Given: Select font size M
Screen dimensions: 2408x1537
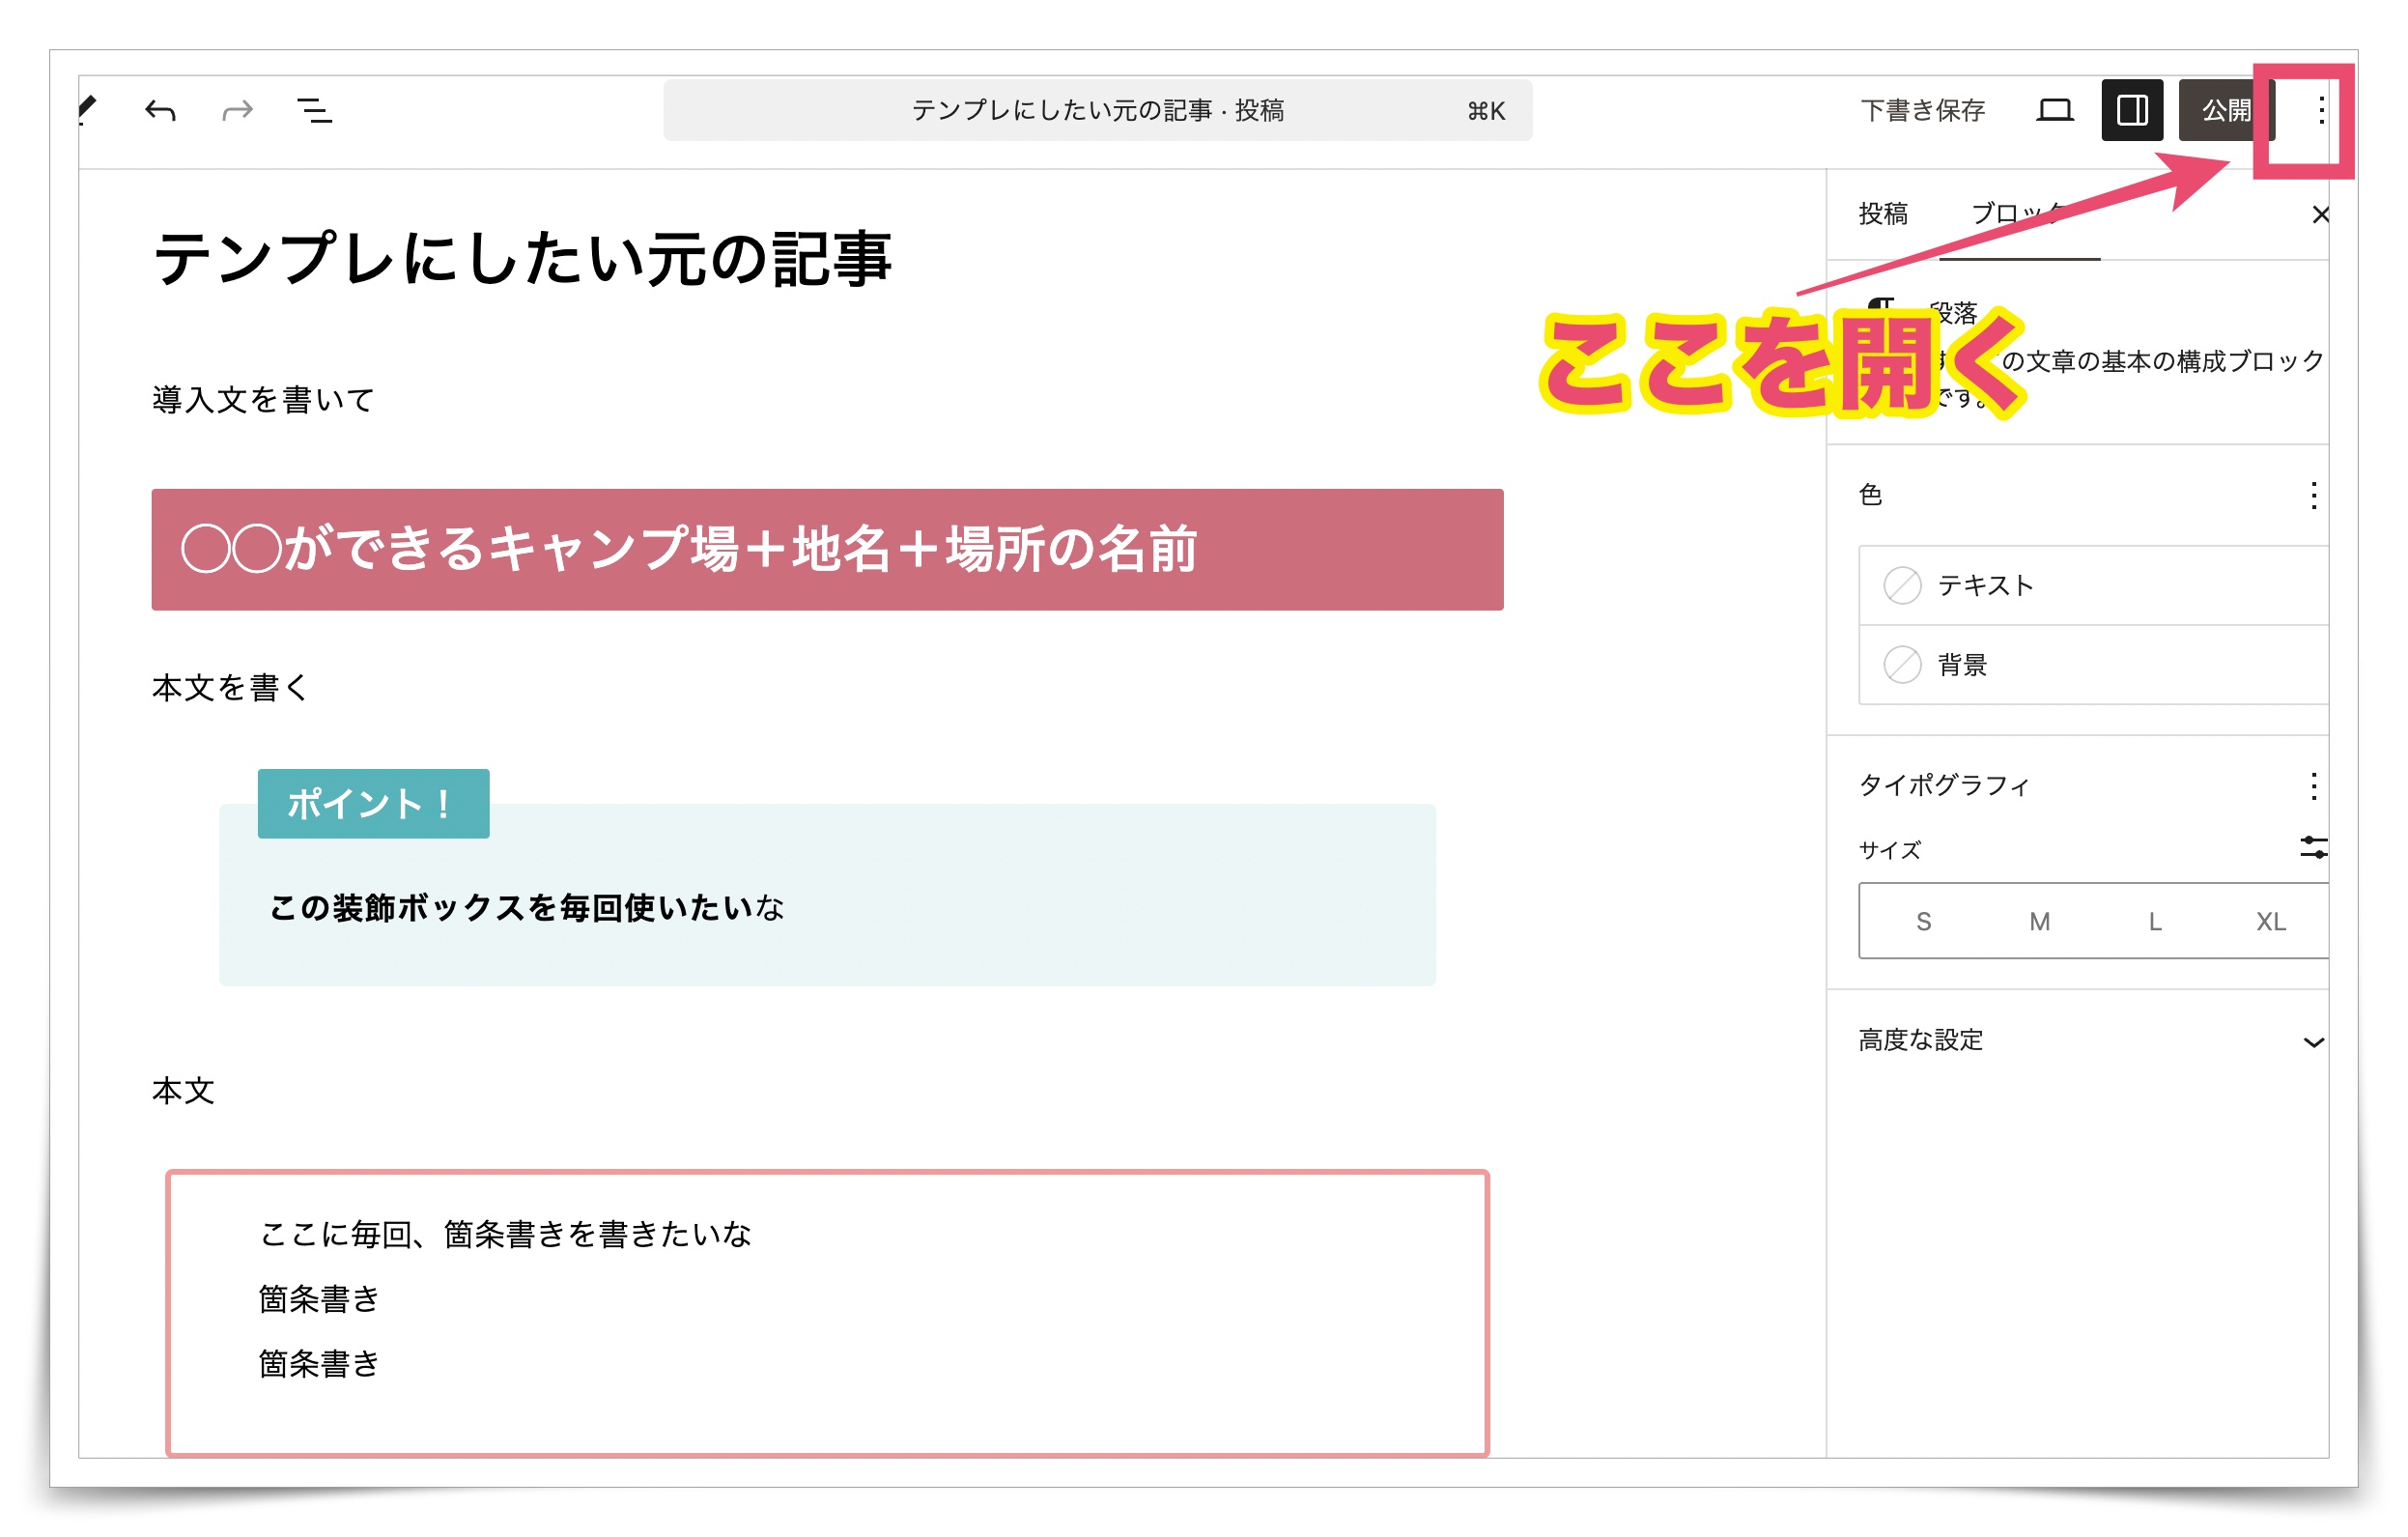Looking at the screenshot, I should [x=2039, y=922].
